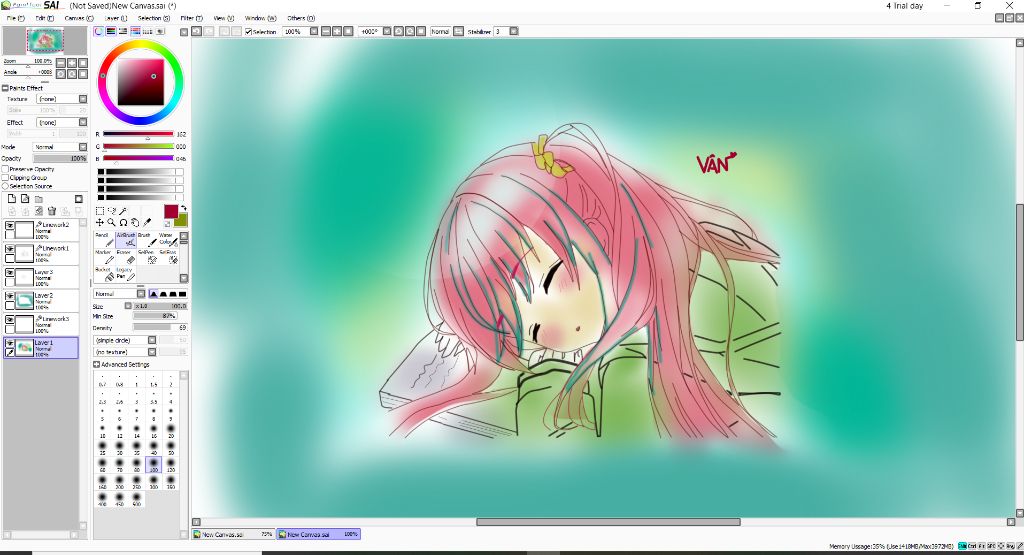1024x555 pixels.
Task: Hide the Layer3 layer
Action: pos(10,273)
